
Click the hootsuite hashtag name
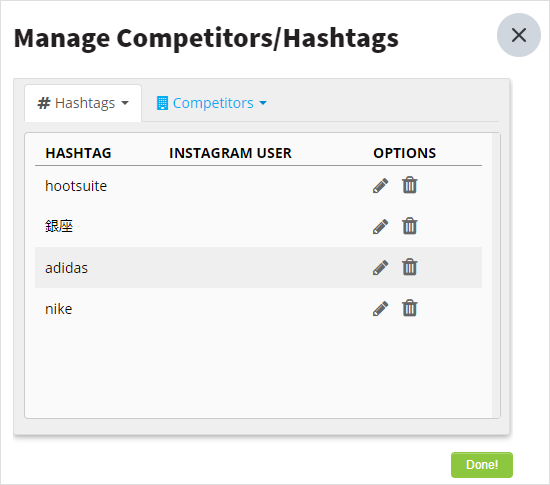(76, 186)
